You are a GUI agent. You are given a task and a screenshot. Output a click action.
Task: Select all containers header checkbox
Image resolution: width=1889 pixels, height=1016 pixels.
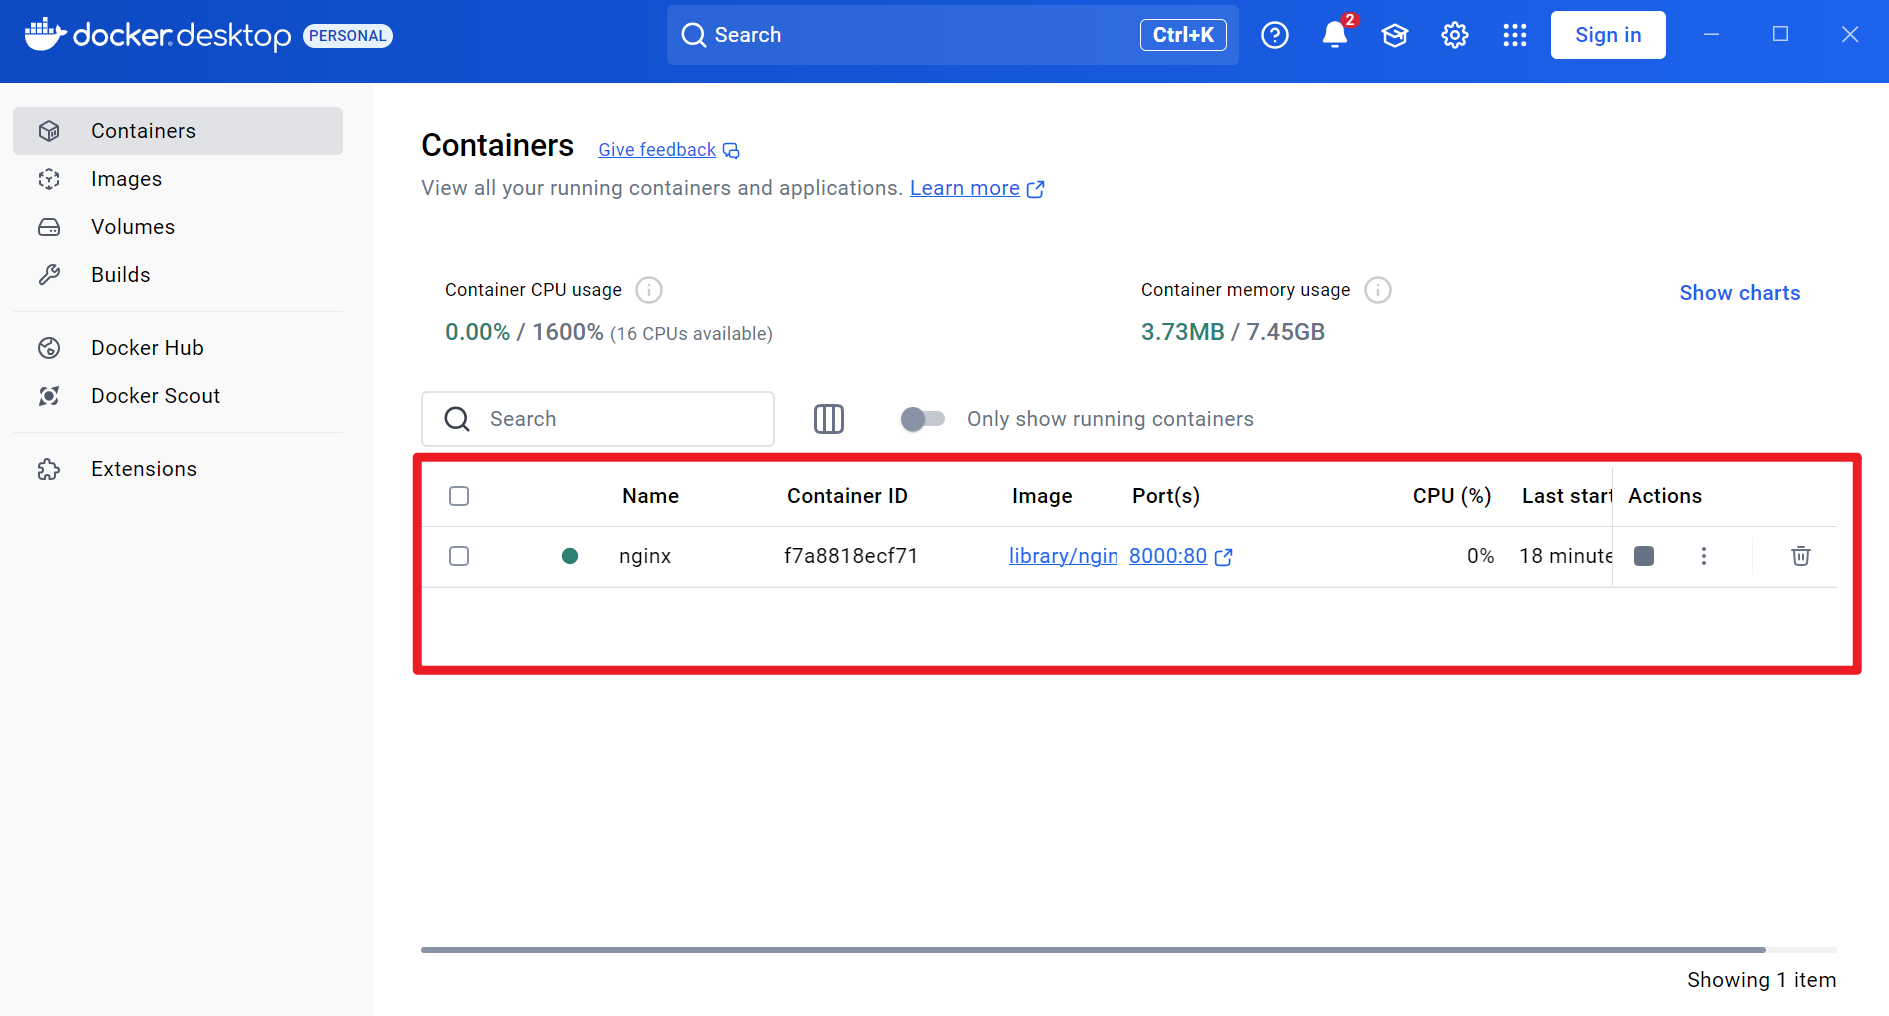459,496
